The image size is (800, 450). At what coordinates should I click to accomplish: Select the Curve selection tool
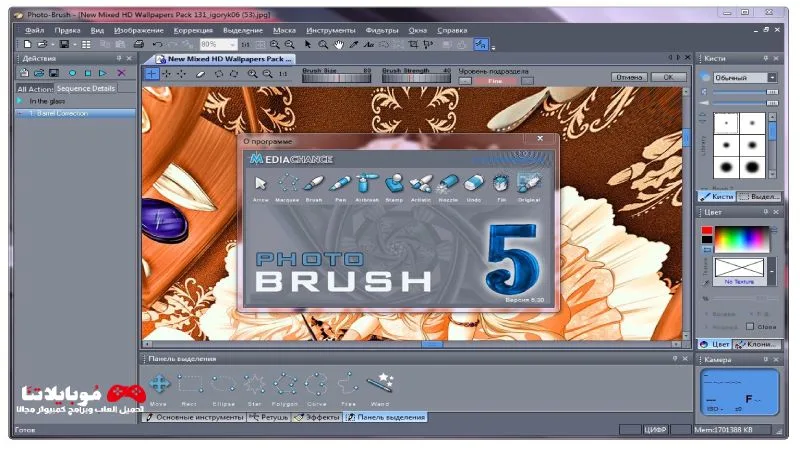point(316,384)
